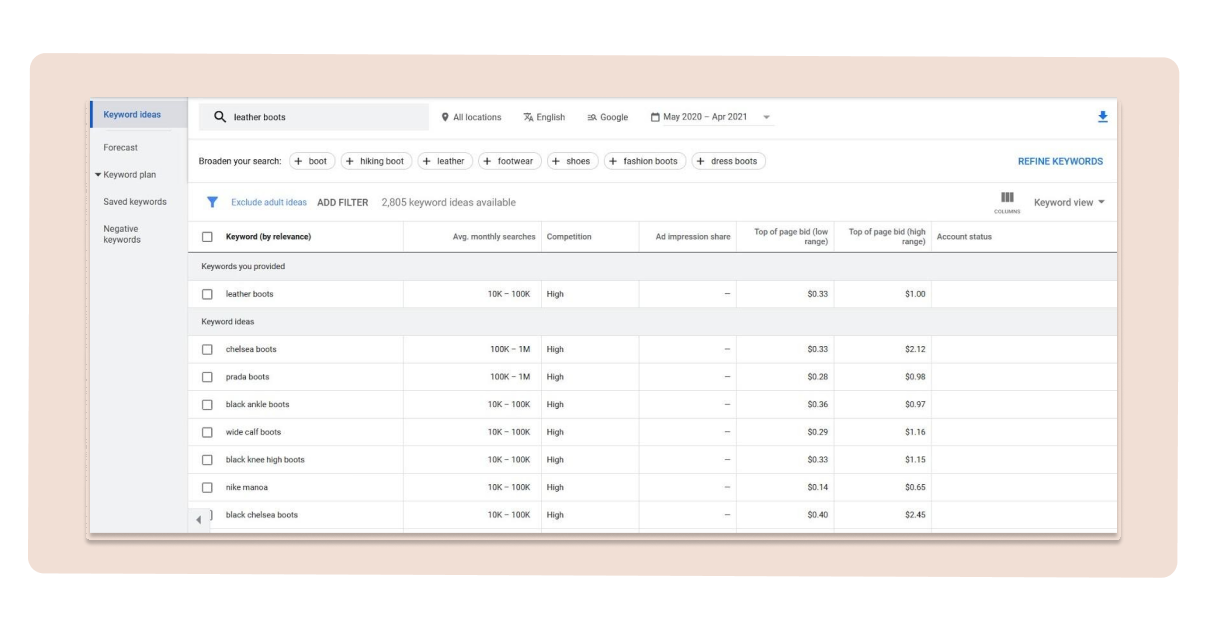This screenshot has width=1208, height=638.
Task: Click the calendar icon for date range
Action: pyautogui.click(x=655, y=117)
